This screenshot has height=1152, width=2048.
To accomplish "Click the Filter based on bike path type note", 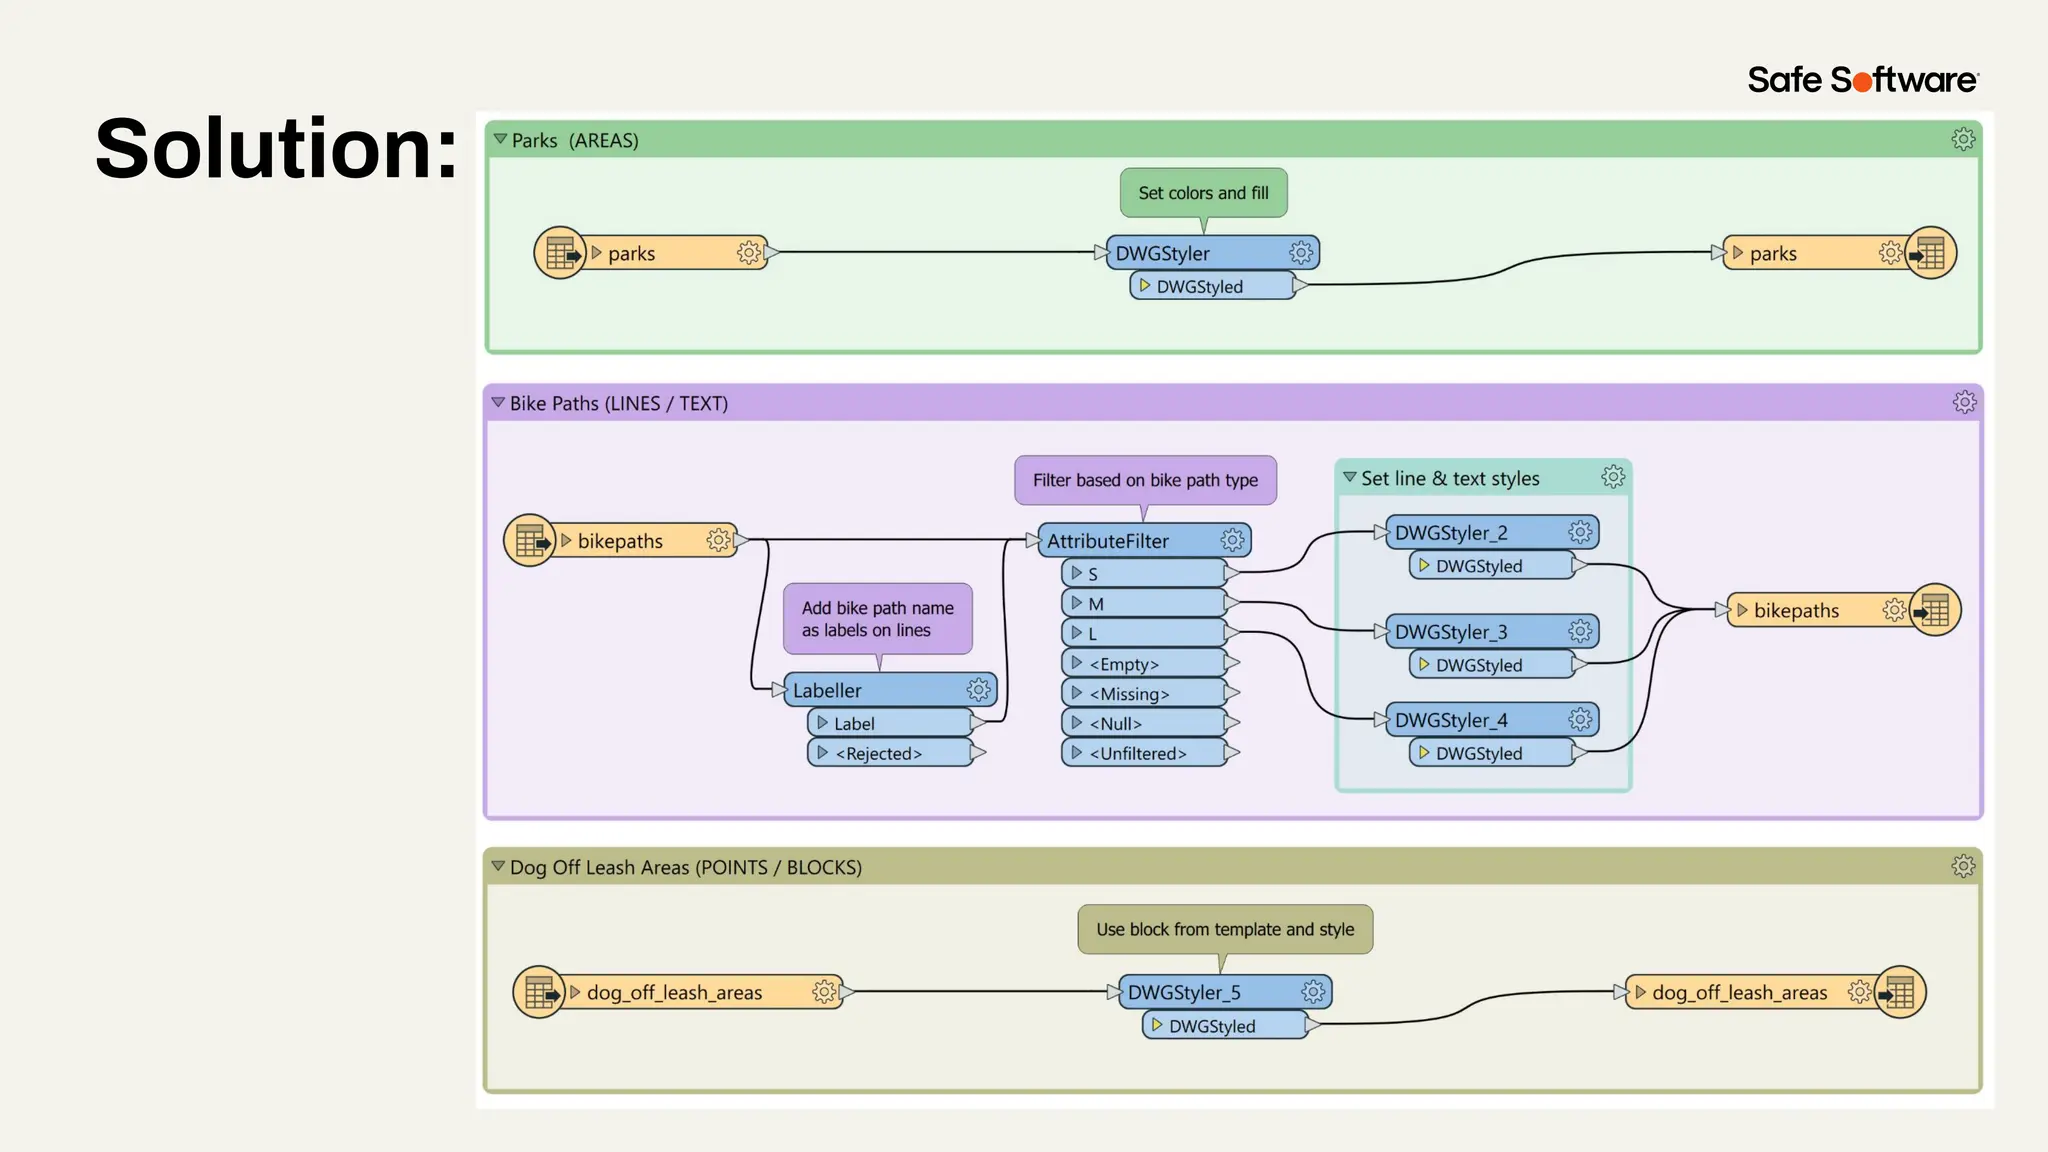I will [x=1145, y=480].
